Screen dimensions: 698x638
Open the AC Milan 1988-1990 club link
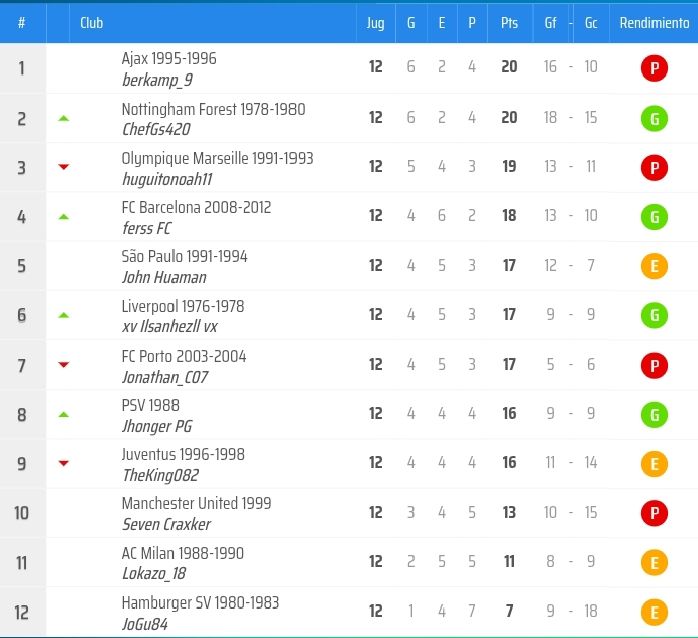click(x=182, y=553)
